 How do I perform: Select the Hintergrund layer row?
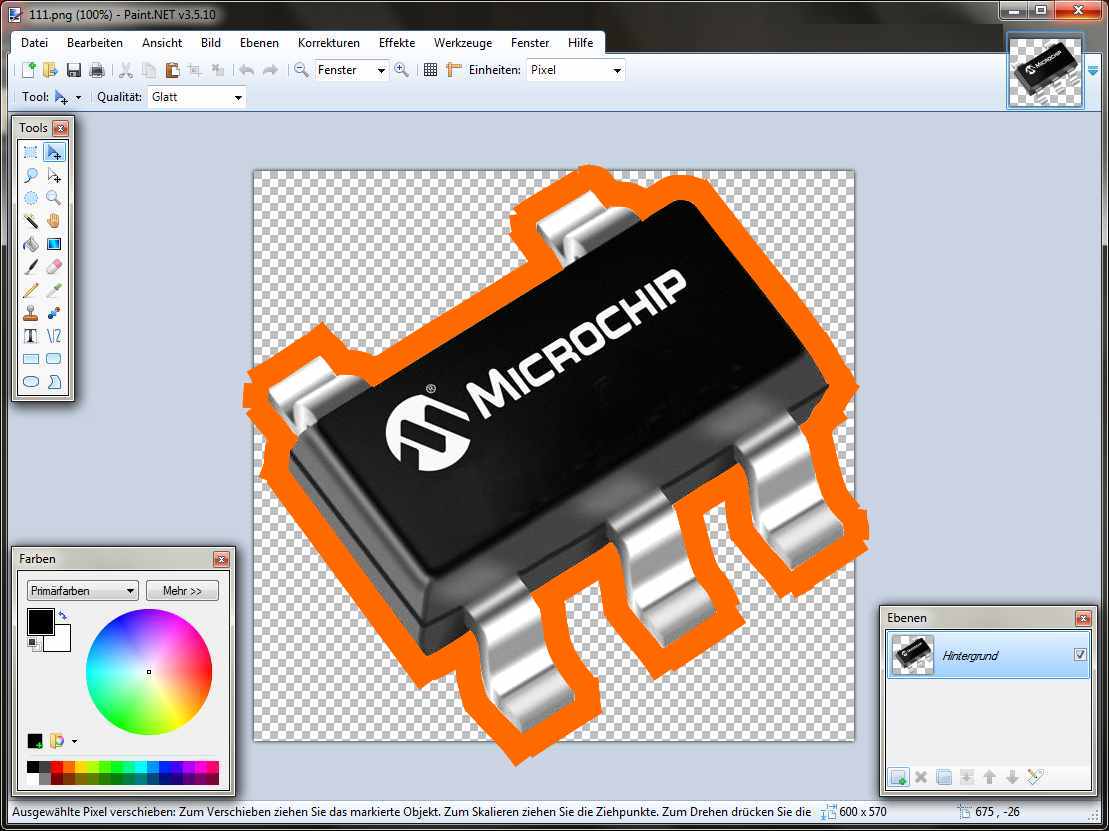(988, 655)
